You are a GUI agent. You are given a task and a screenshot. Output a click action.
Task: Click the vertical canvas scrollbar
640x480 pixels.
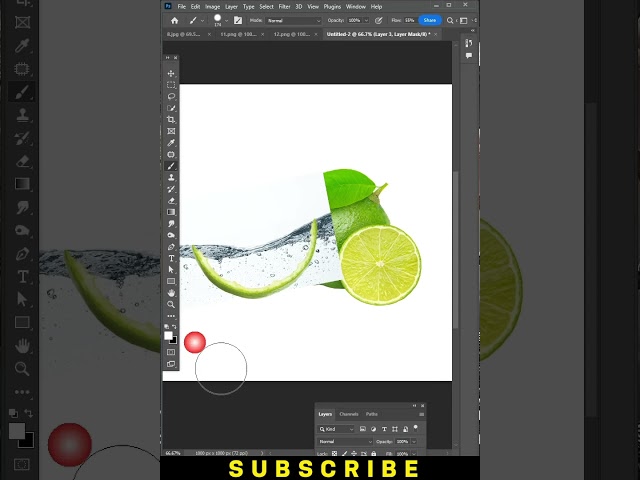coord(456,249)
